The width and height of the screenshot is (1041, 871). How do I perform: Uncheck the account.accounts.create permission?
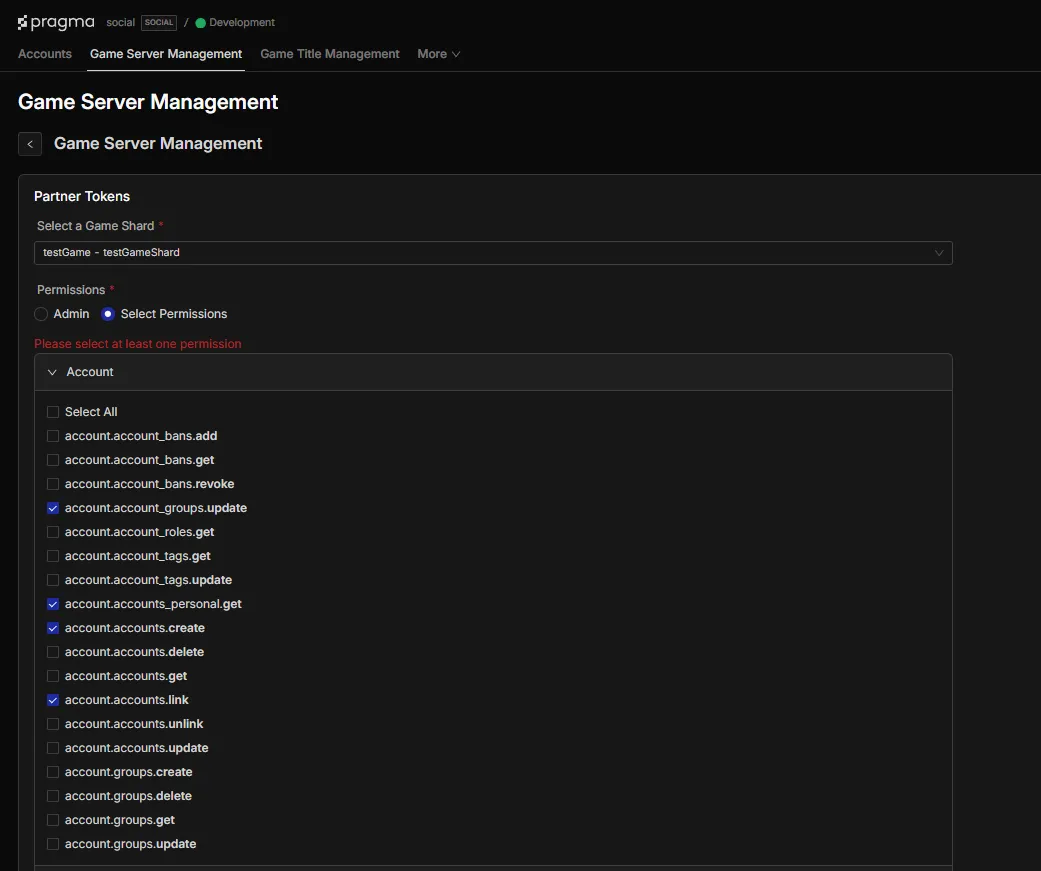pos(52,627)
